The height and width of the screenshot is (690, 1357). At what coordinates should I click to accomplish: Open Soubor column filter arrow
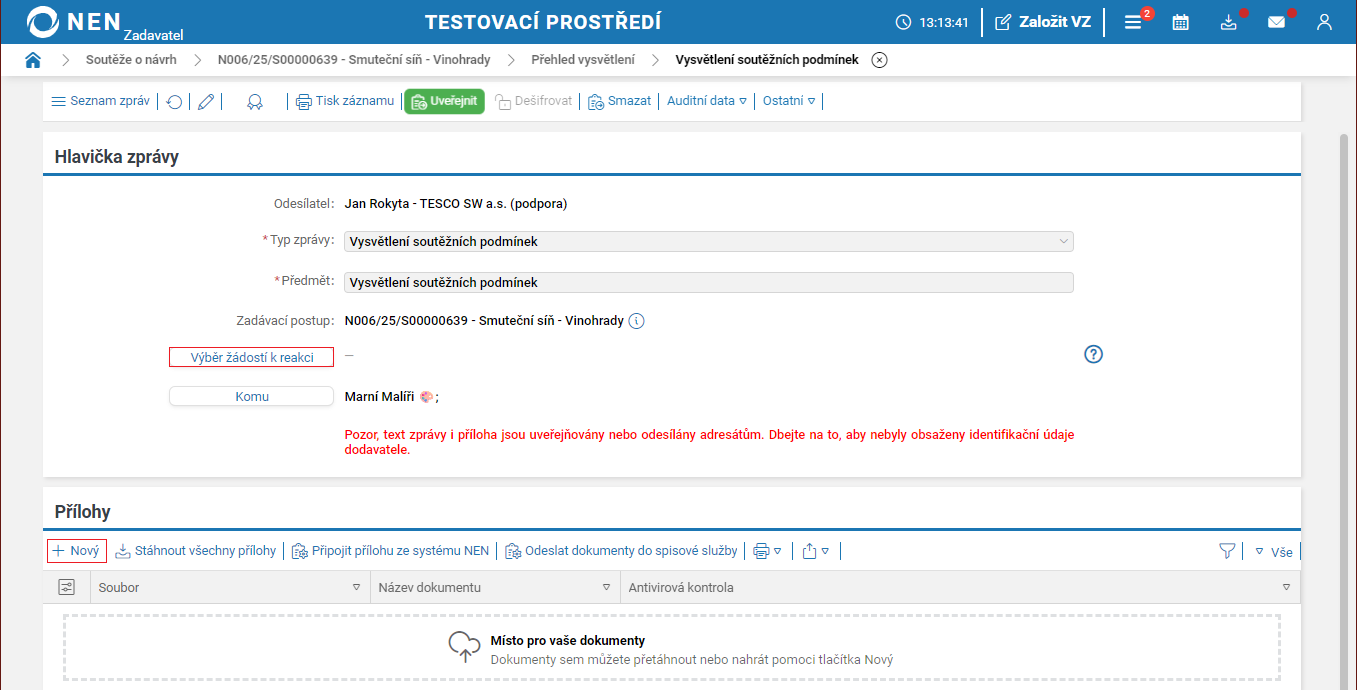coord(356,588)
